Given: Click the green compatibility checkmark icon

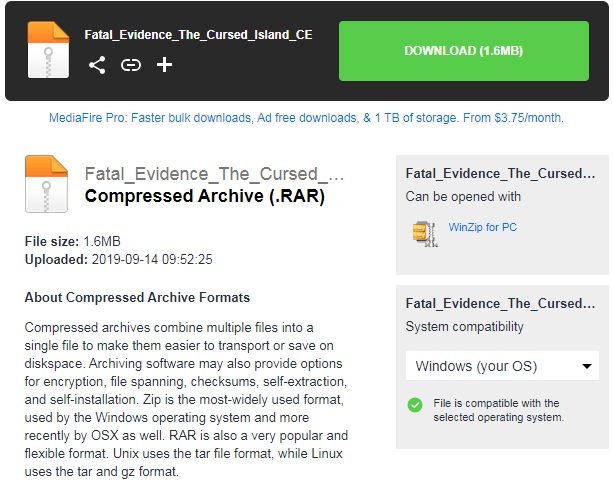Looking at the screenshot, I should (x=415, y=405).
